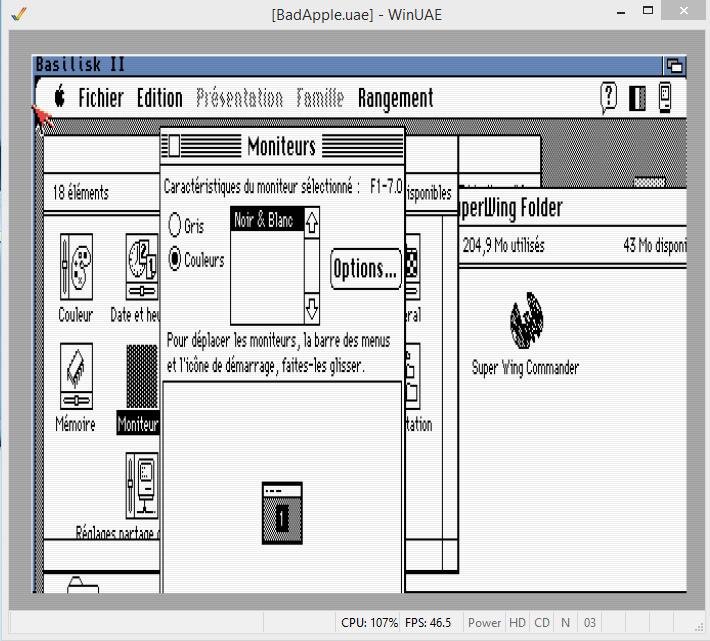
Task: Click the Super Wing Commander label
Action: click(x=525, y=368)
